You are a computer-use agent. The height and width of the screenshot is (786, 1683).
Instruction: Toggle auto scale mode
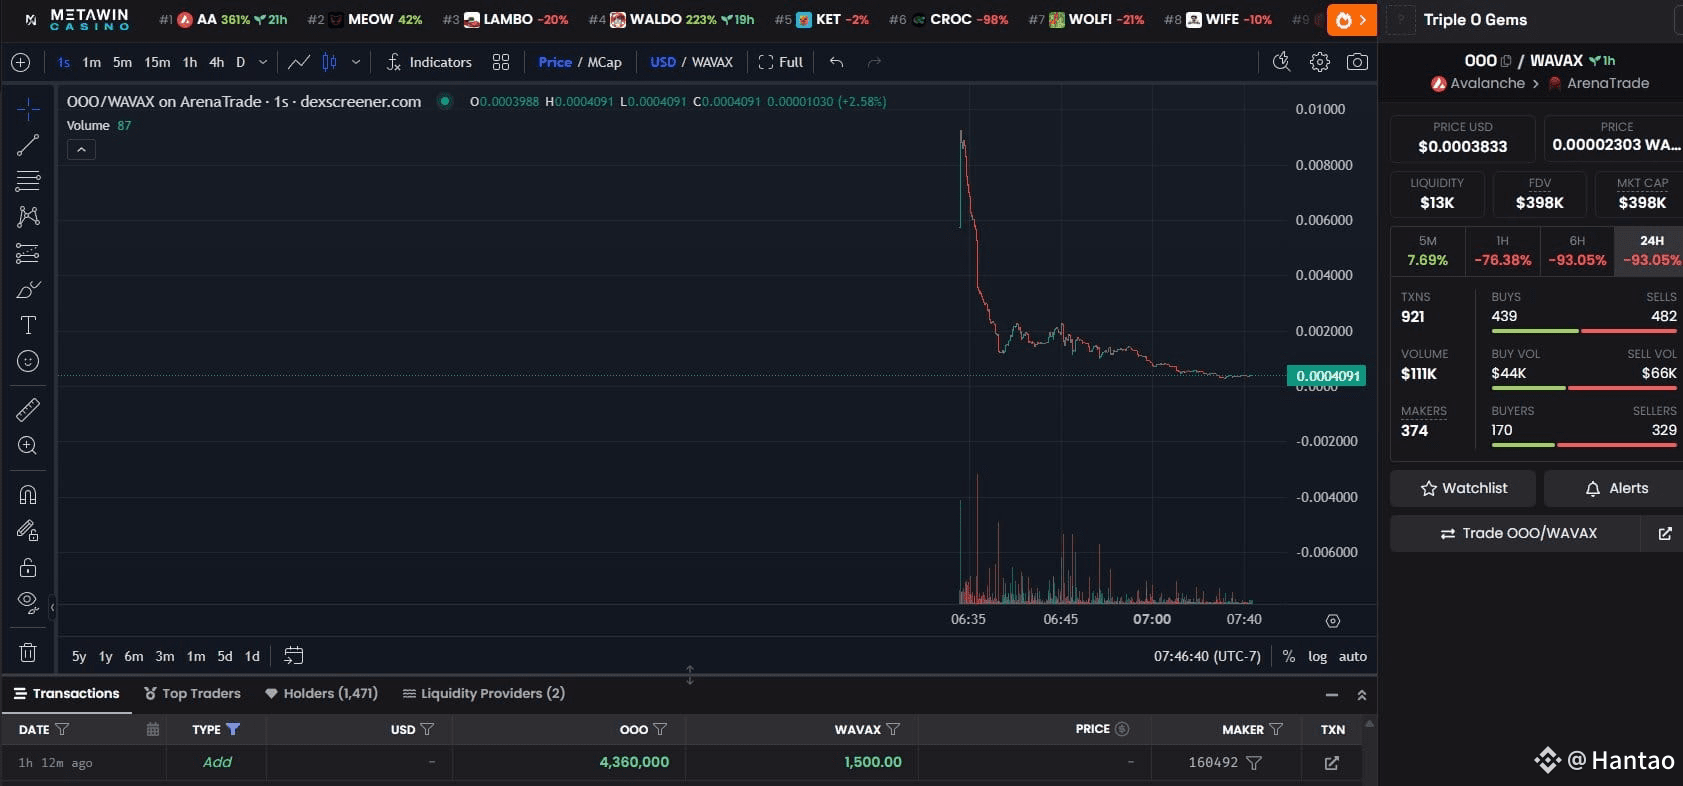(1352, 656)
